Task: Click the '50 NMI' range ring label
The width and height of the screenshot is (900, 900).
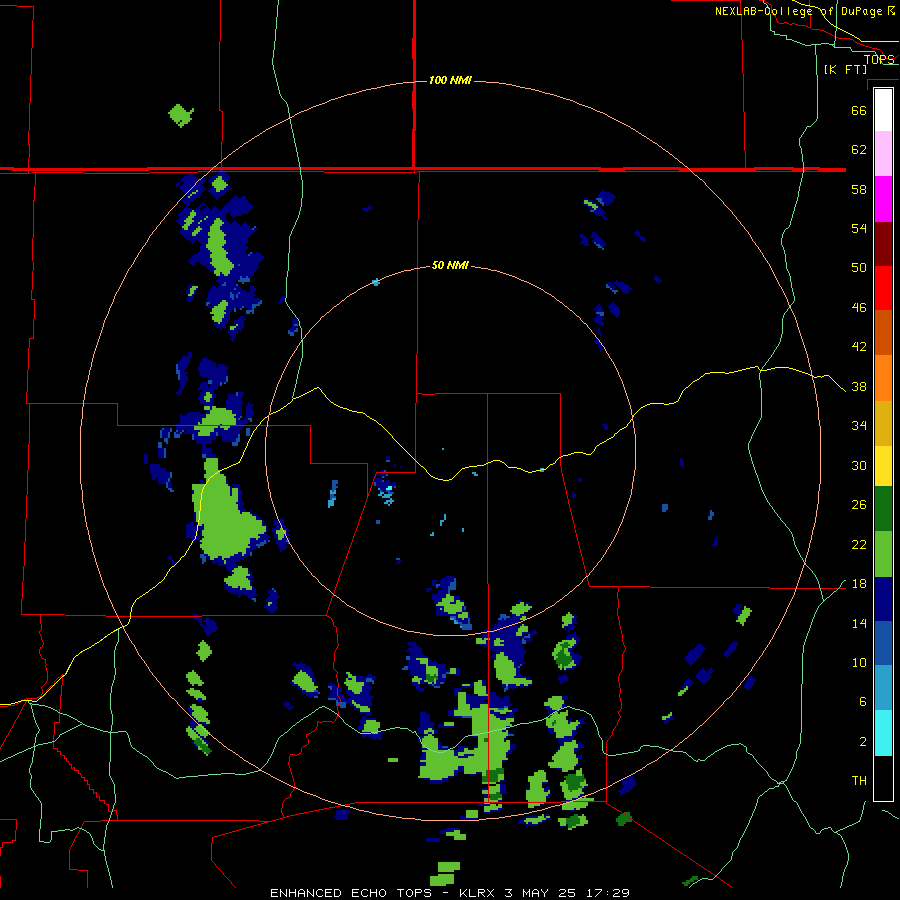Action: click(450, 265)
